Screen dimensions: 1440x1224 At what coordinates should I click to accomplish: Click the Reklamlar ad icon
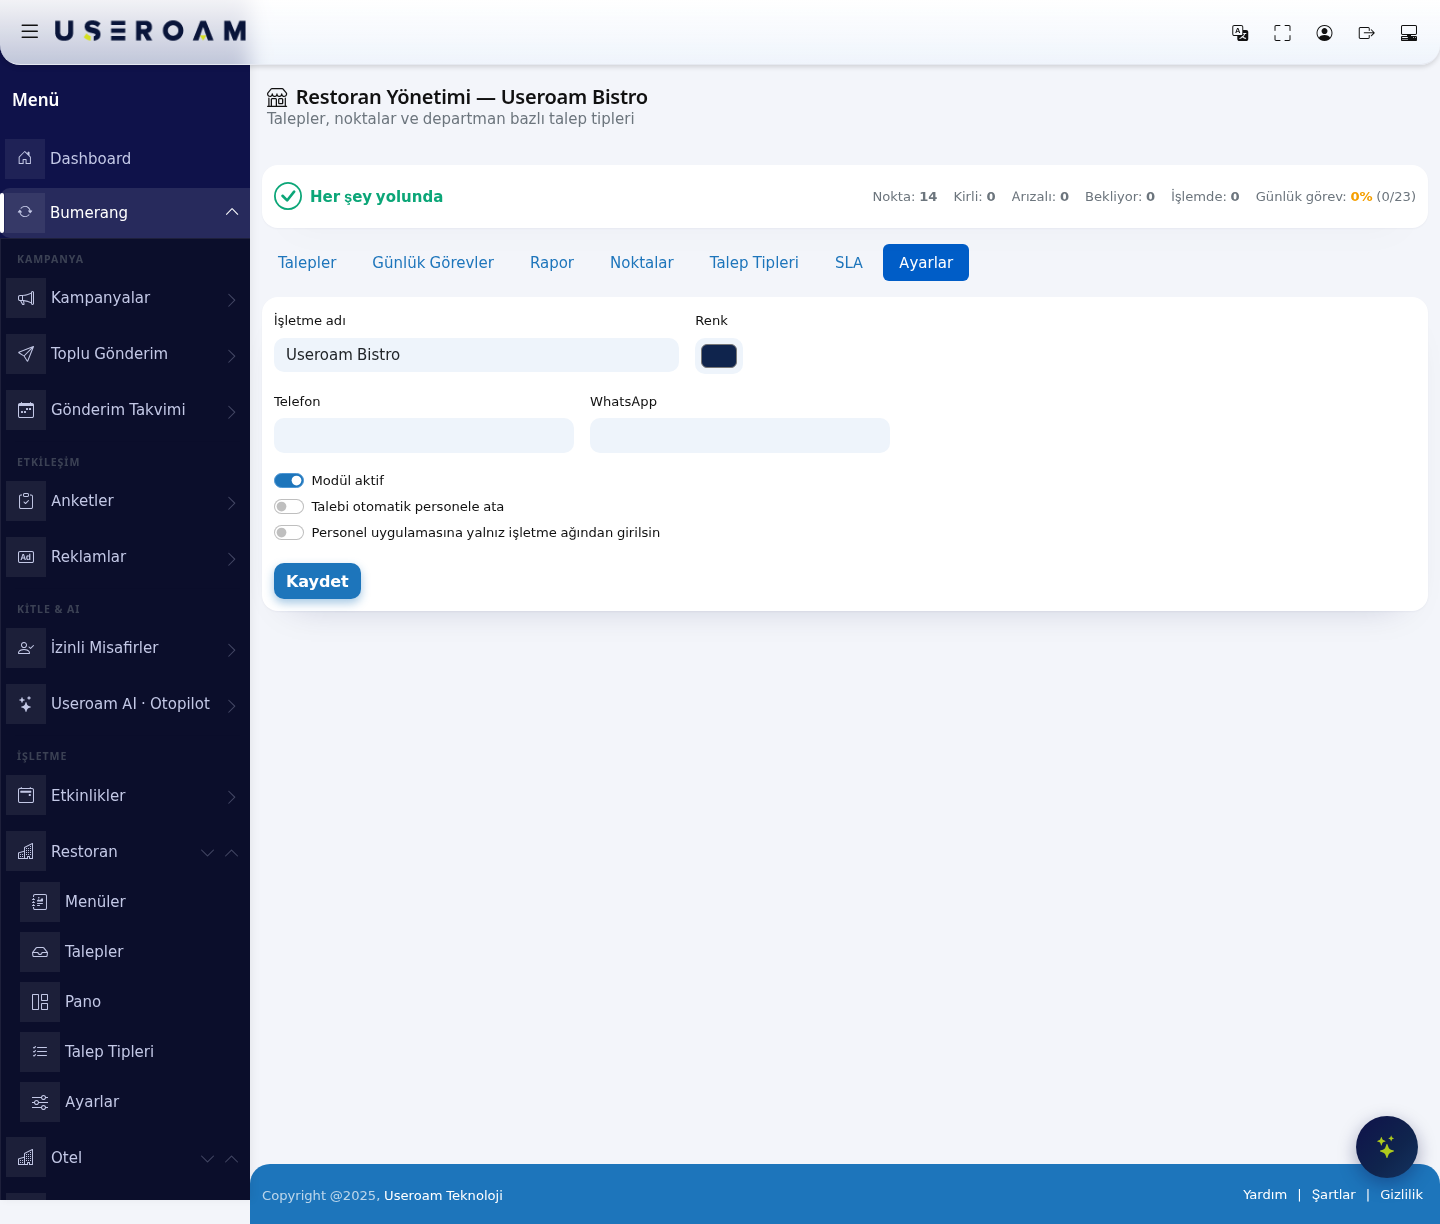pos(26,557)
